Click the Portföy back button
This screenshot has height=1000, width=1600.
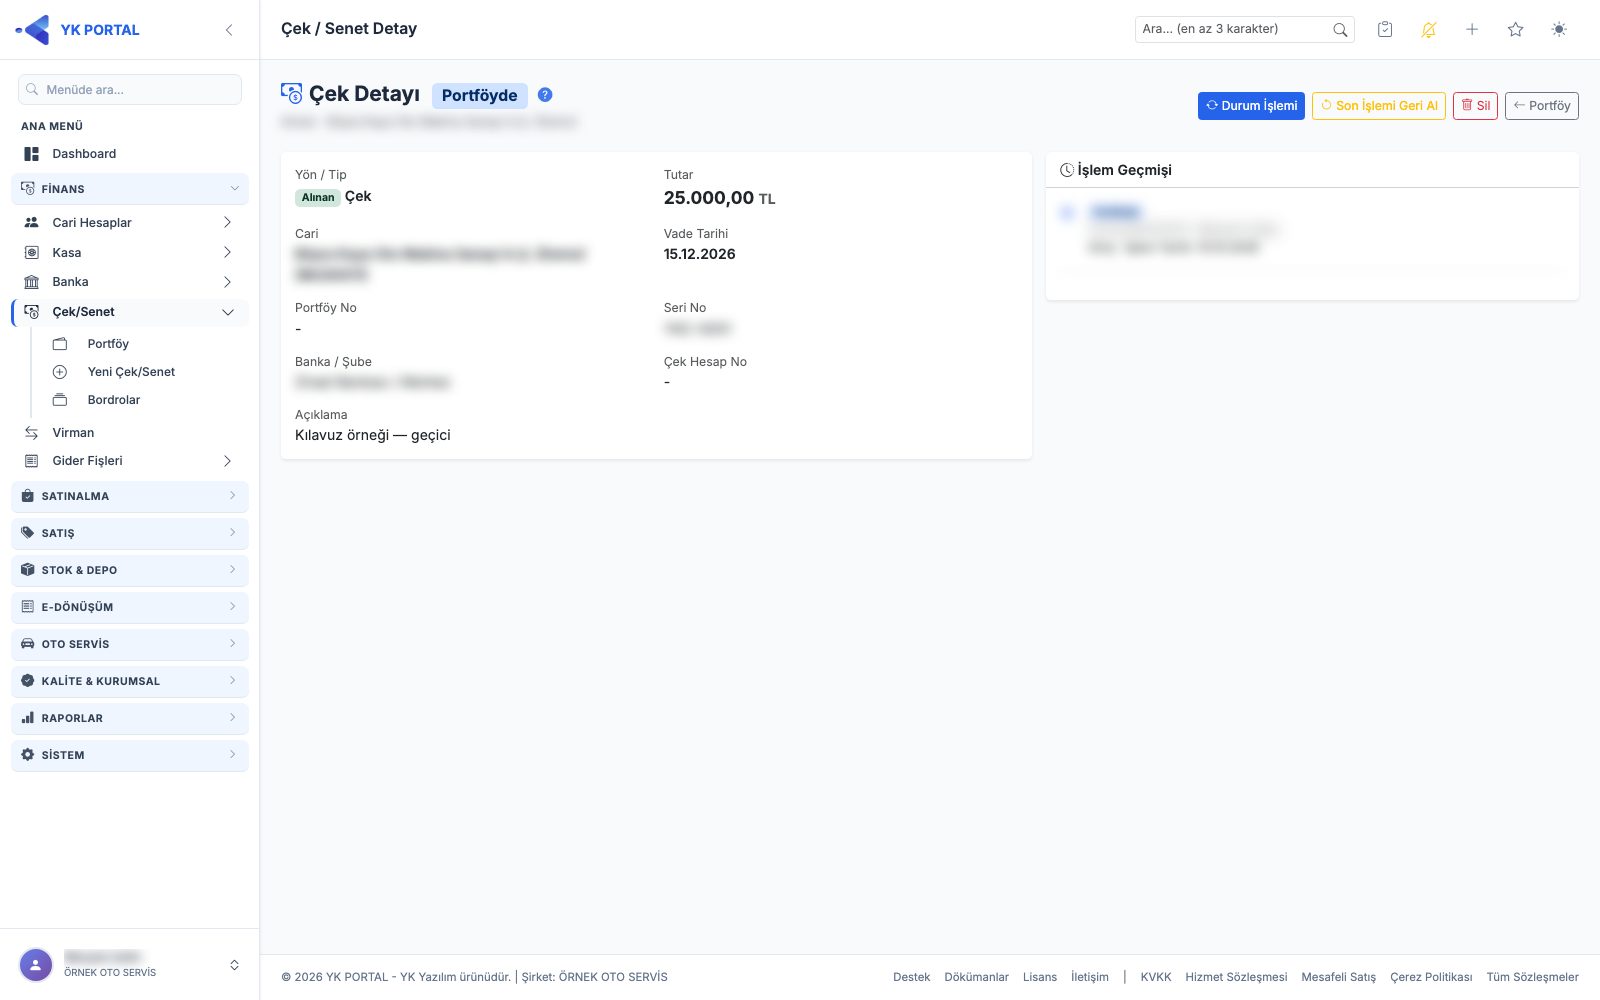1542,106
